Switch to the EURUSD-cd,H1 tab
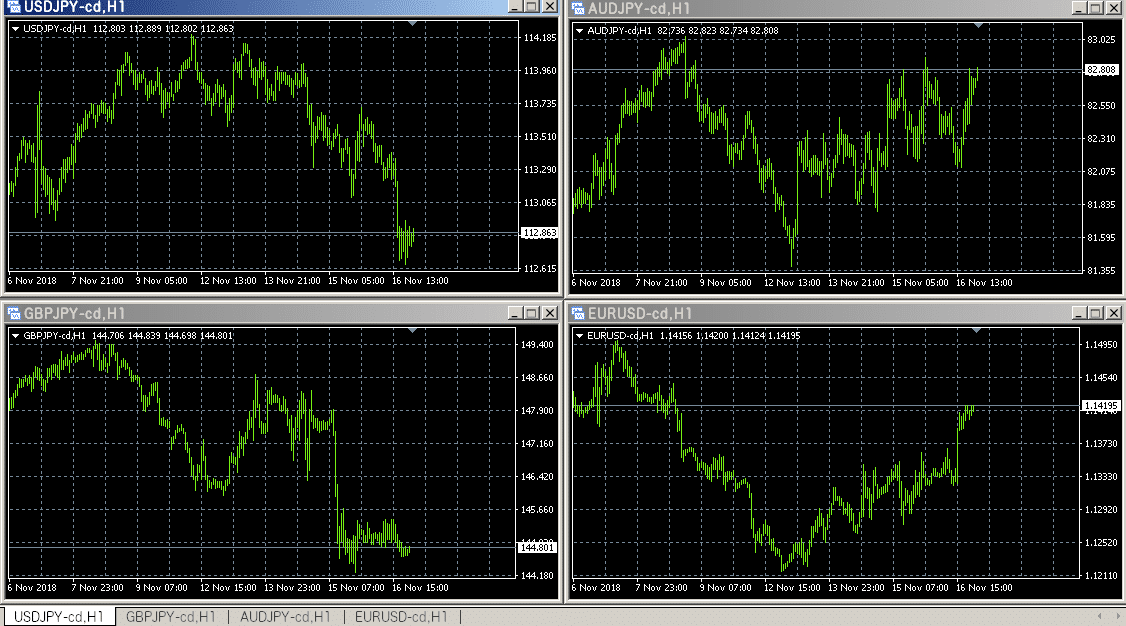1126x626 pixels. tap(401, 617)
